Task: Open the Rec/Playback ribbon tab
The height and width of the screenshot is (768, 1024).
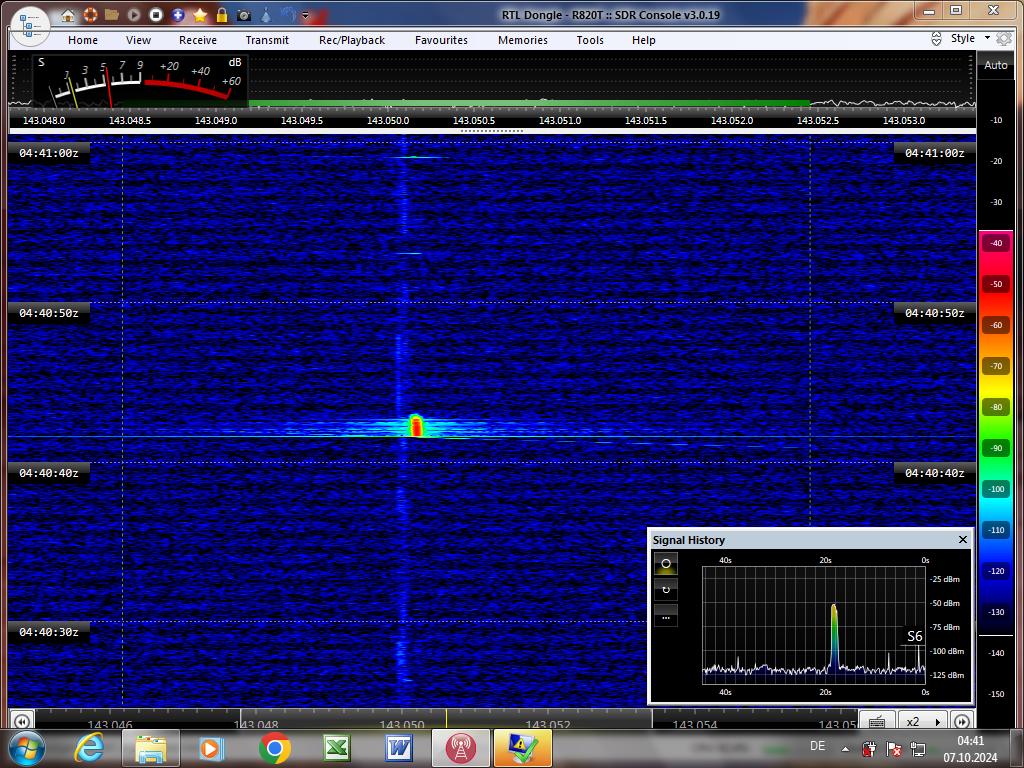Action: 352,40
